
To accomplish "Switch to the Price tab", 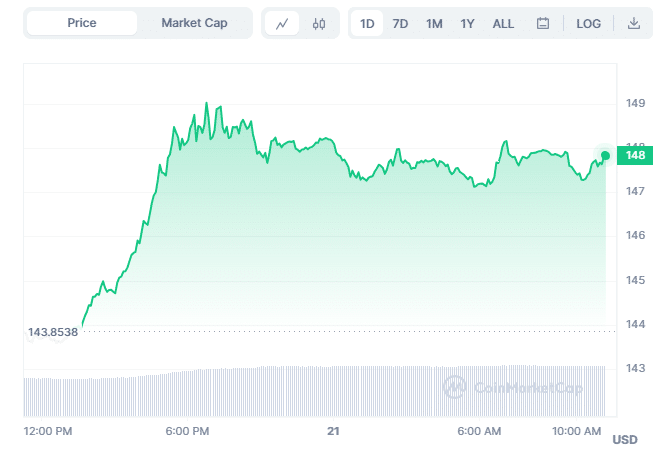I will pyautogui.click(x=82, y=23).
